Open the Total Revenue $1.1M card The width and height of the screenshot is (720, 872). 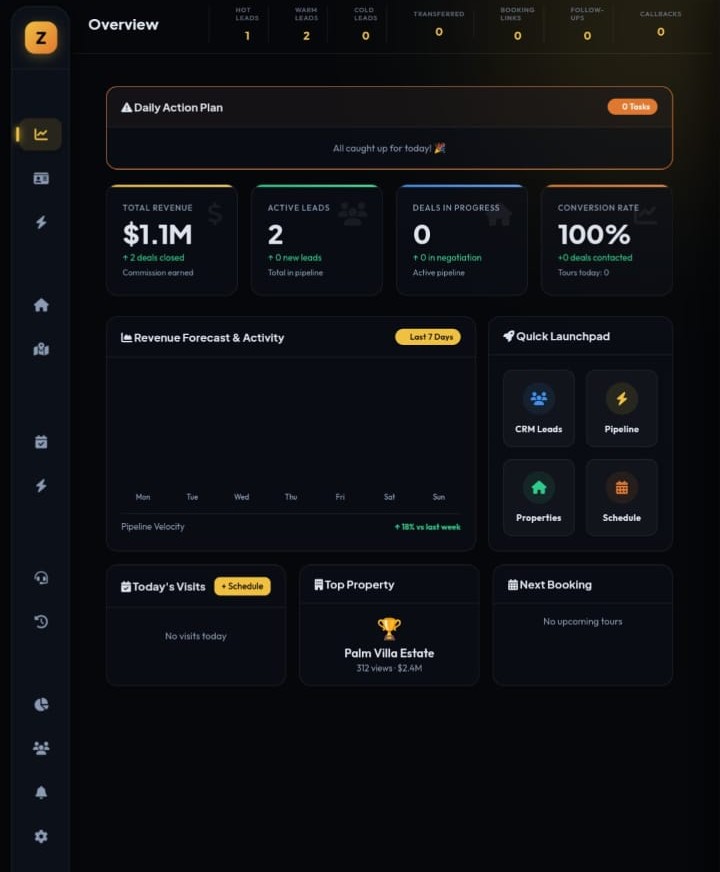click(x=172, y=240)
